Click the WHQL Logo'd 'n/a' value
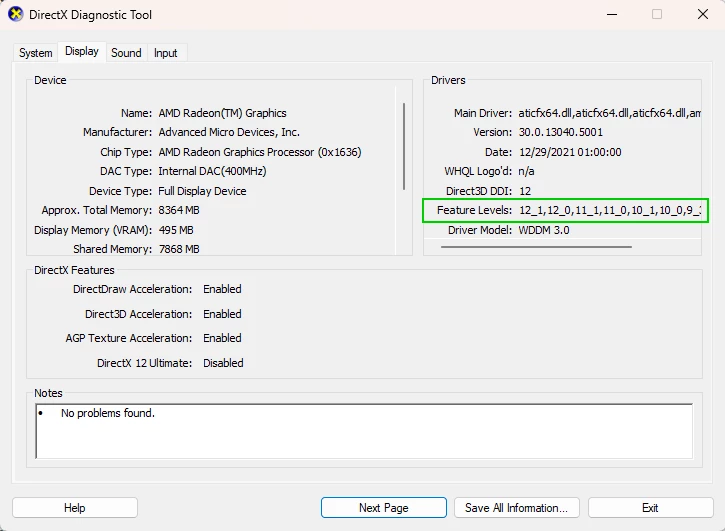The width and height of the screenshot is (725, 531). 526,171
